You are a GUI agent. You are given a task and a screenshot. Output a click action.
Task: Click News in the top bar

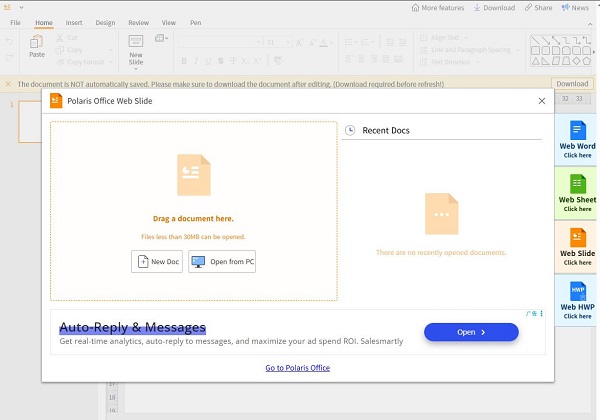coord(575,8)
